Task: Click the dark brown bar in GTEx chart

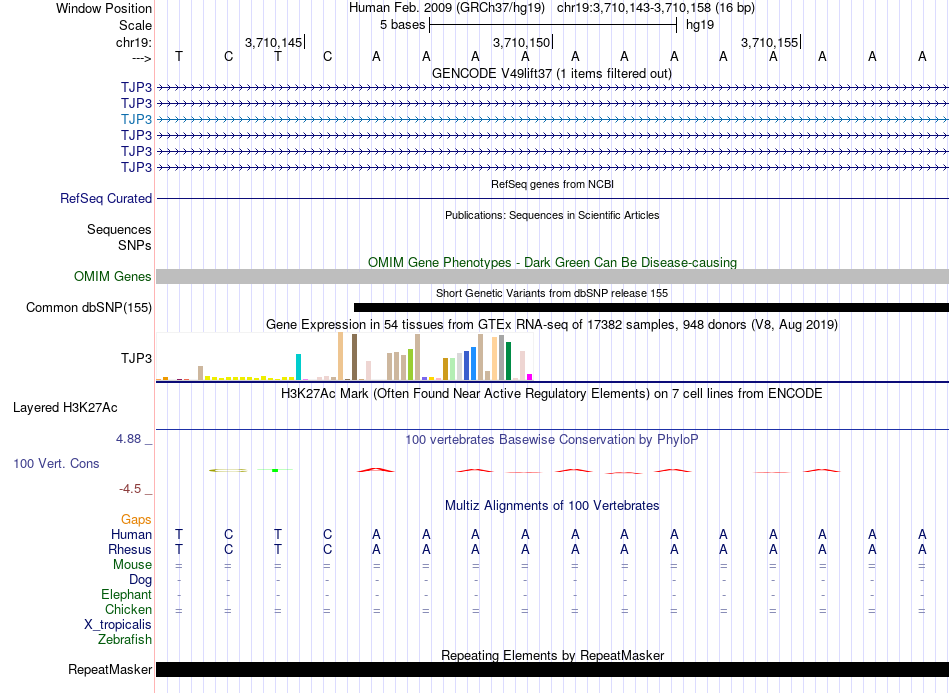Action: point(354,357)
